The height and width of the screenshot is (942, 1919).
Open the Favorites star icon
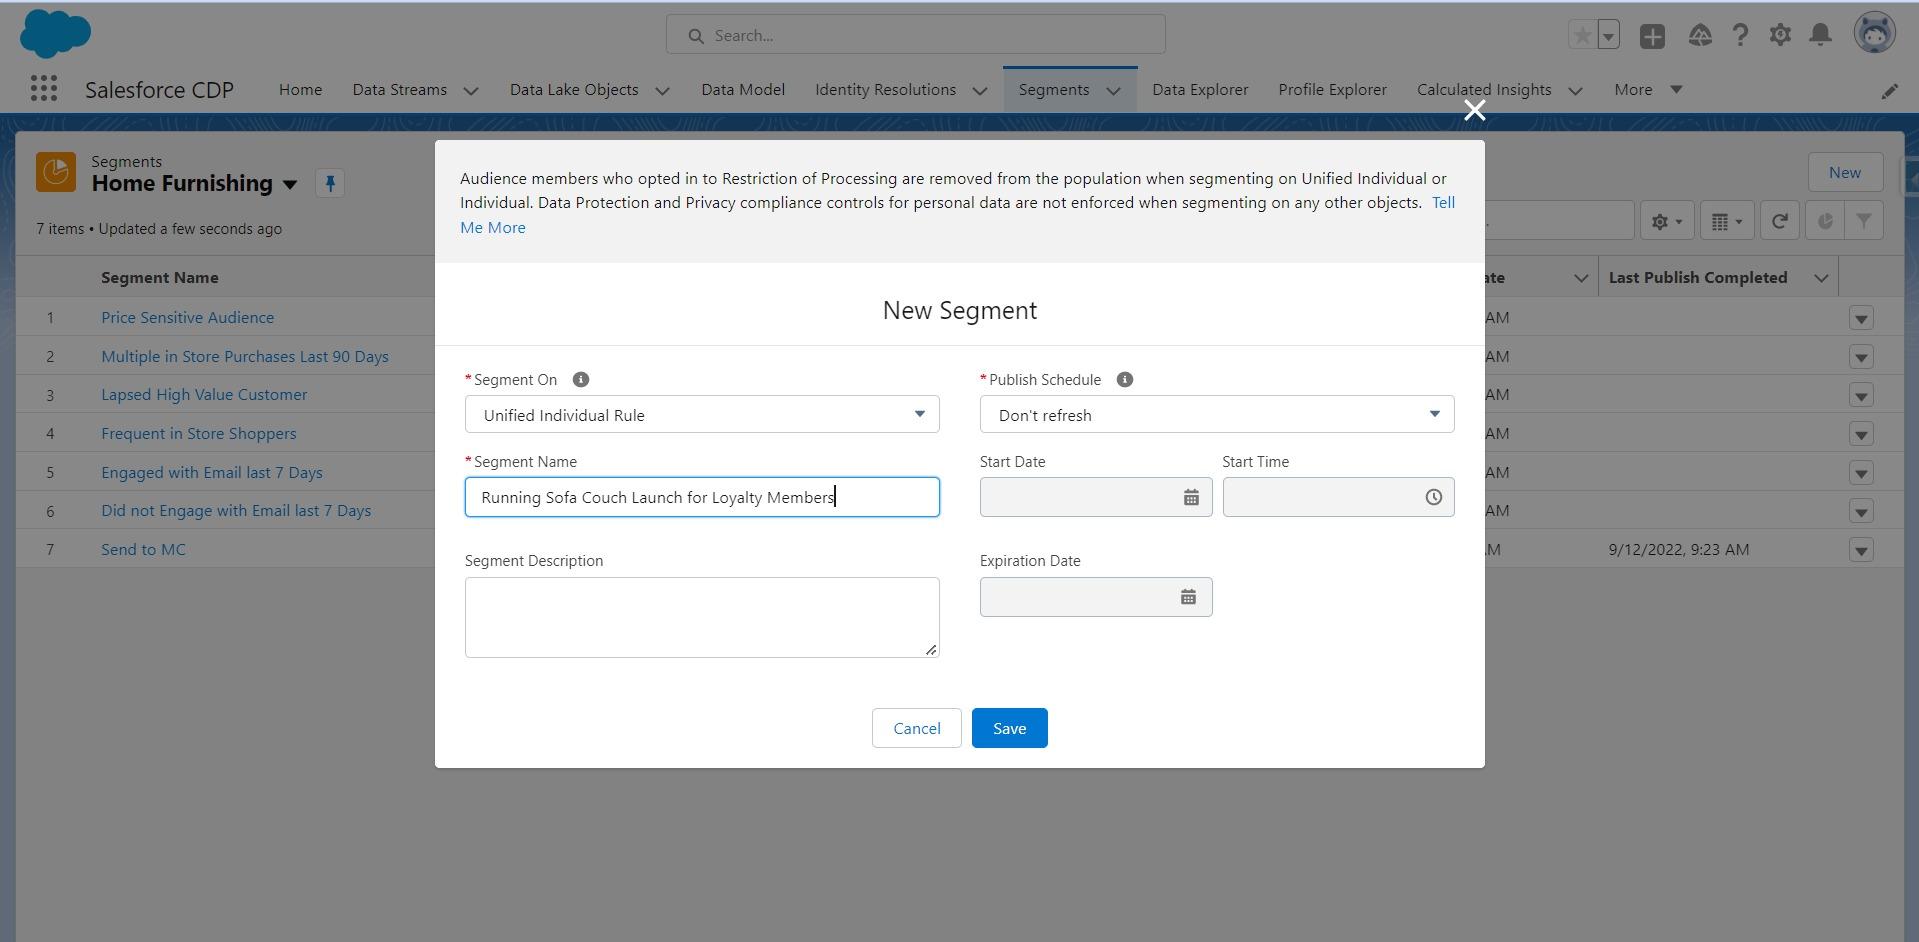pyautogui.click(x=1582, y=36)
